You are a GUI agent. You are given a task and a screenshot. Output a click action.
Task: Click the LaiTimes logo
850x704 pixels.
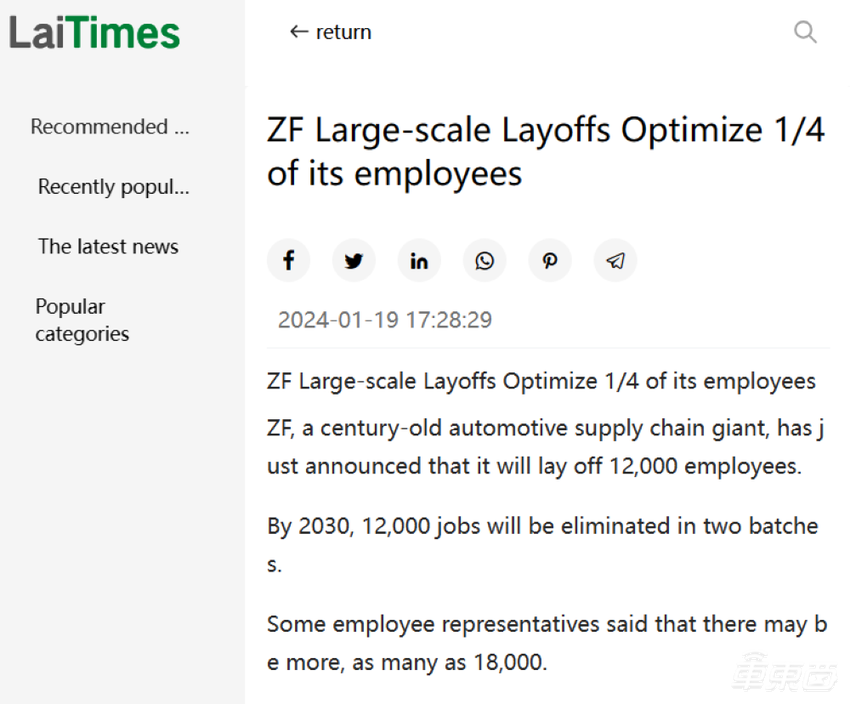[95, 34]
